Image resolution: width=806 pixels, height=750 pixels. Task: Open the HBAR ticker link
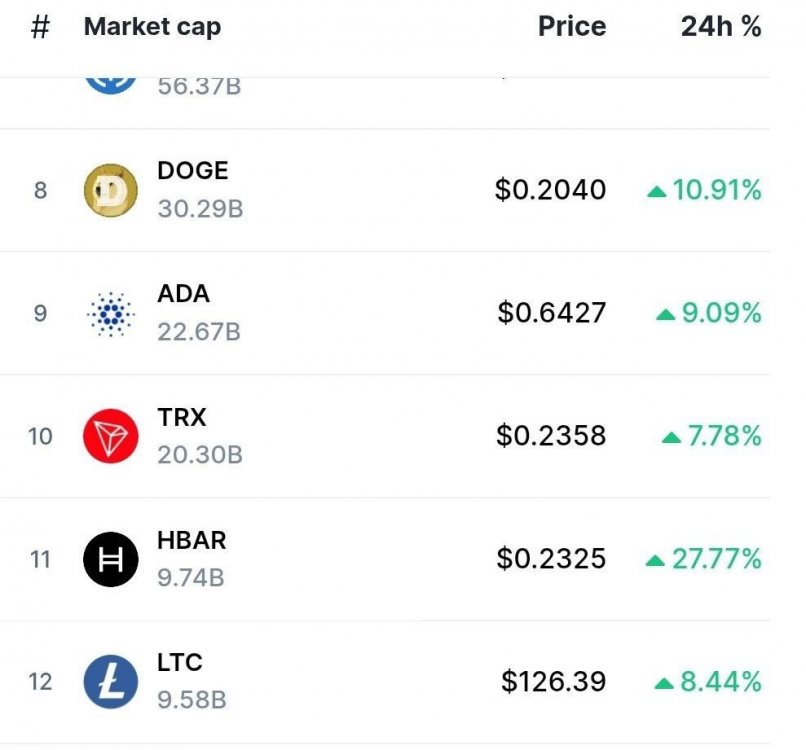(192, 540)
